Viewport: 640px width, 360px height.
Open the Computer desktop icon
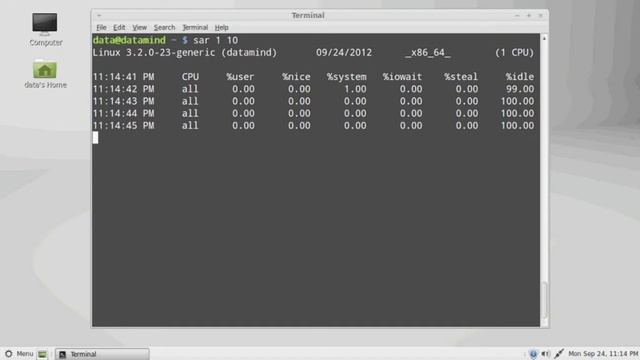tap(45, 29)
